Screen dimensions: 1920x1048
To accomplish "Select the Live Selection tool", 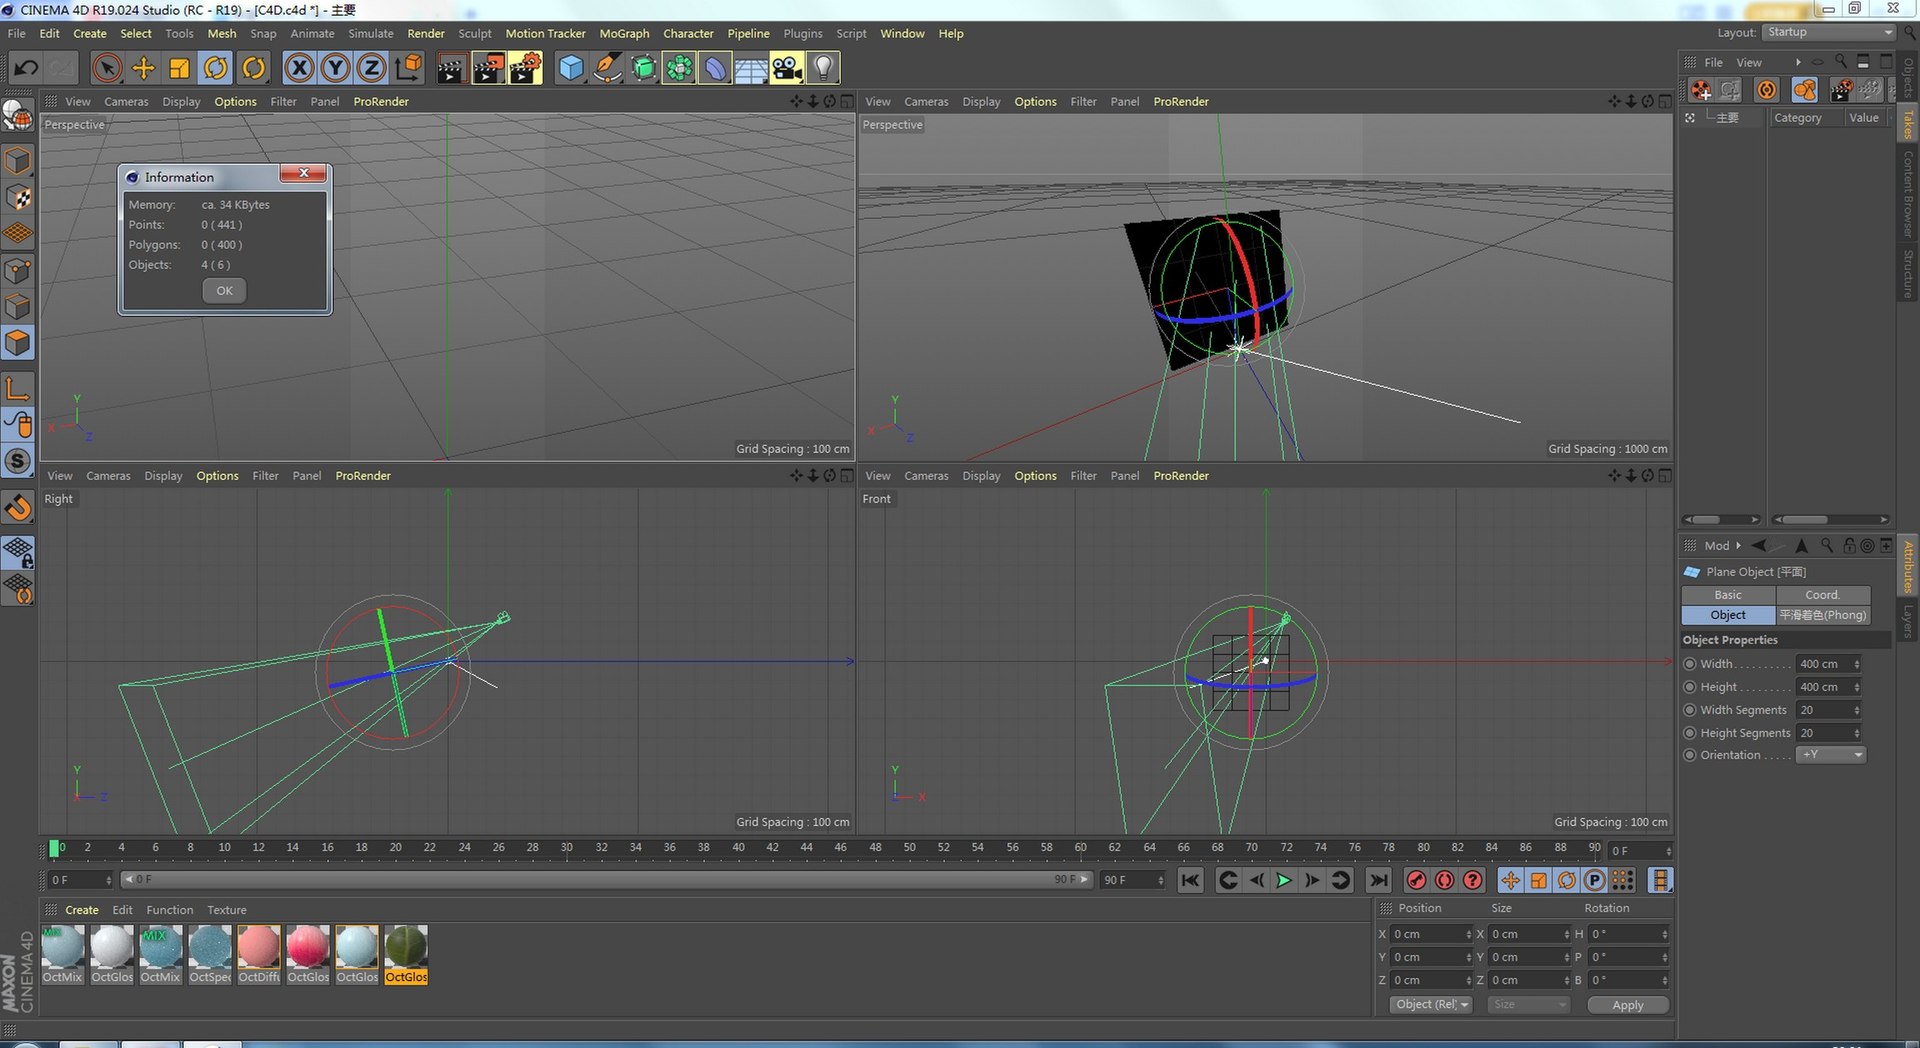I will [107, 68].
